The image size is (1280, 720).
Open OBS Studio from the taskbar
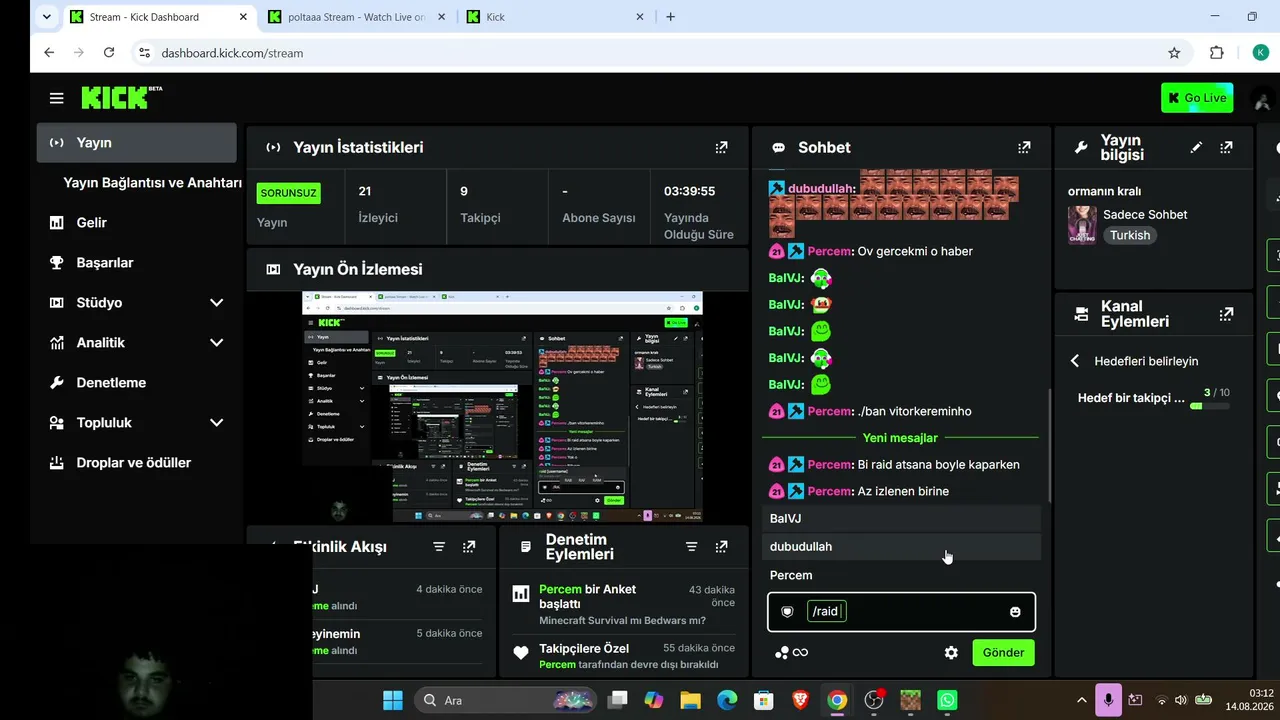[x=873, y=700]
